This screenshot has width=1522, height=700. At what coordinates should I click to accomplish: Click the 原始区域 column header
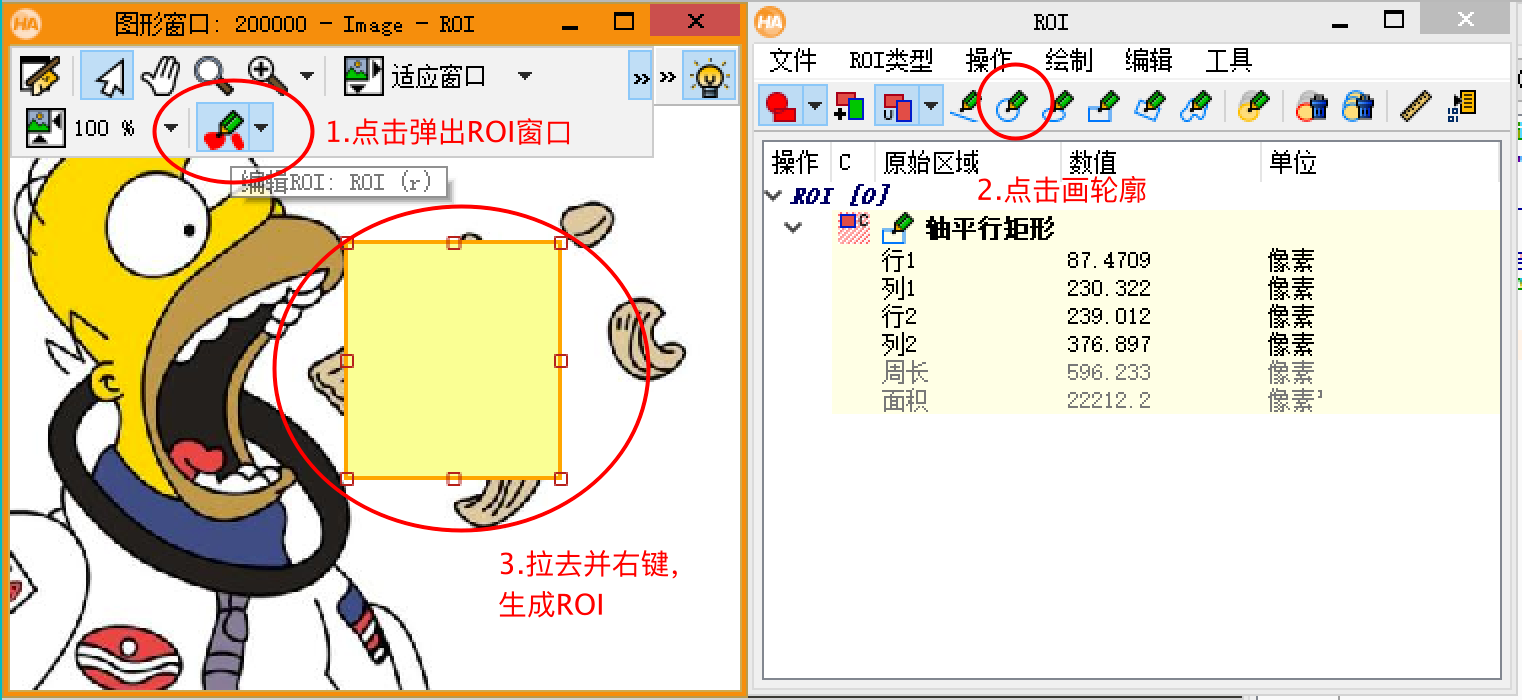[967, 162]
